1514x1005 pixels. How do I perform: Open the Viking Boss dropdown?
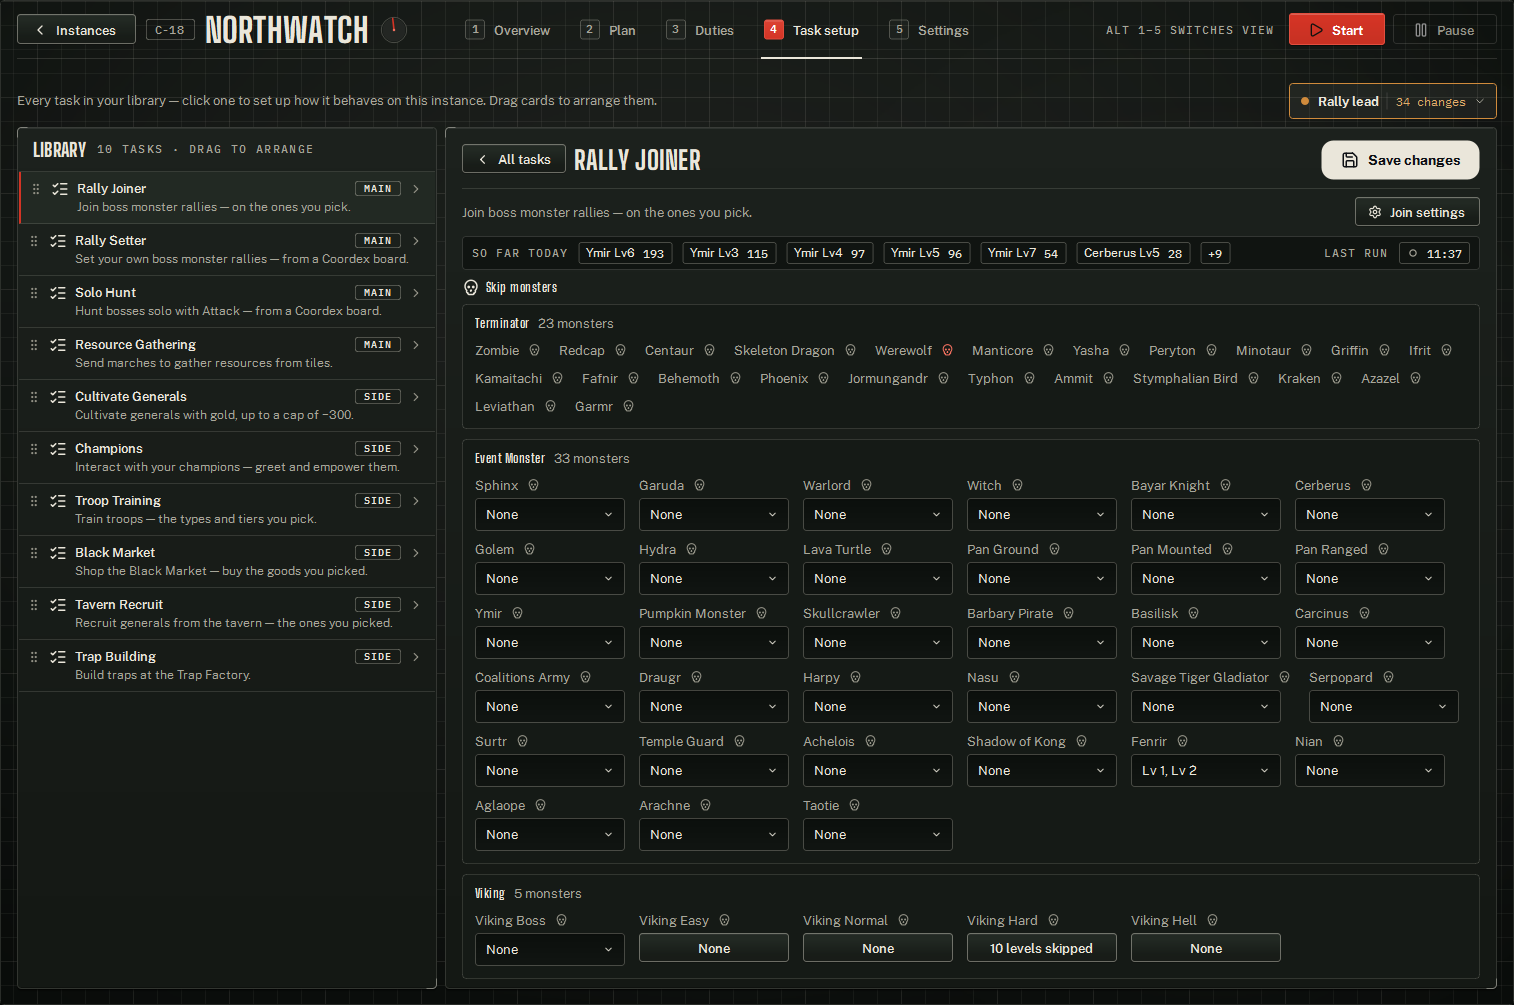tap(550, 950)
